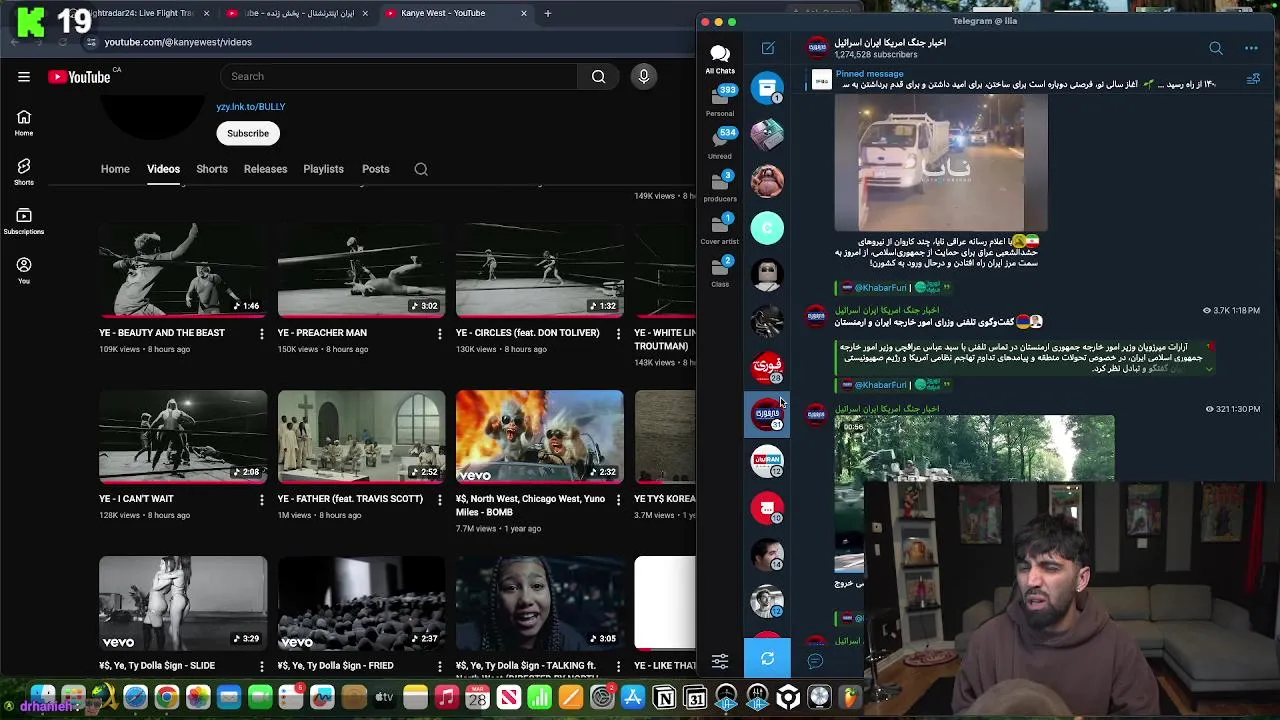The width and height of the screenshot is (1280, 720).
Task: Play the YE - FATHER video thumbnail
Action: [361, 436]
